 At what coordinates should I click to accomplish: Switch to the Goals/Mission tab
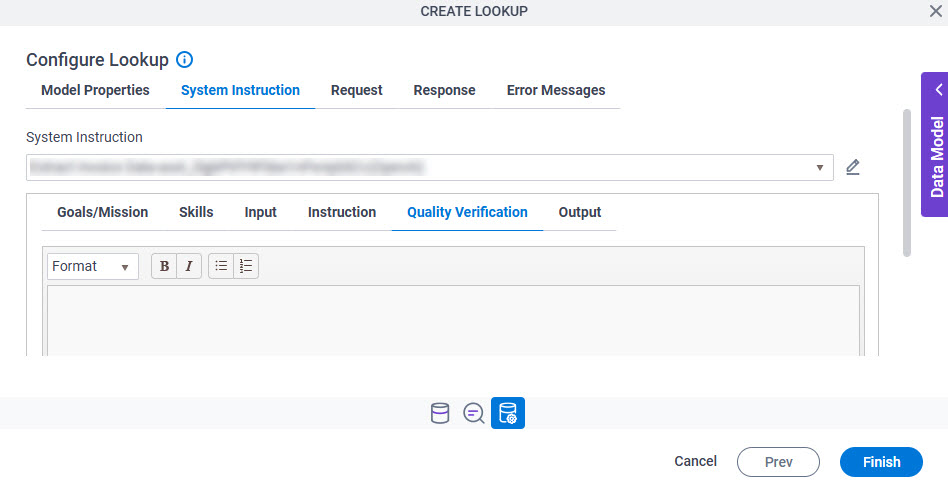pyautogui.click(x=102, y=212)
